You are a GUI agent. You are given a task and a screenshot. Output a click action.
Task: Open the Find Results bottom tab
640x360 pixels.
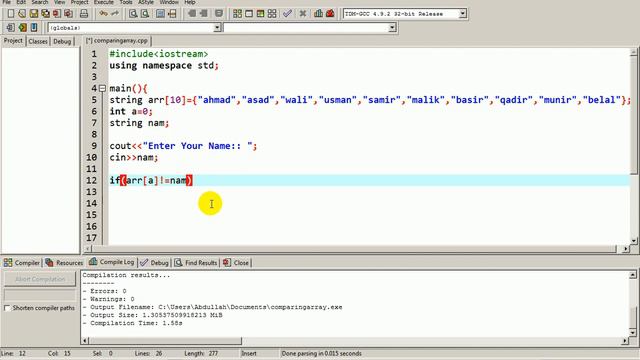click(x=196, y=262)
